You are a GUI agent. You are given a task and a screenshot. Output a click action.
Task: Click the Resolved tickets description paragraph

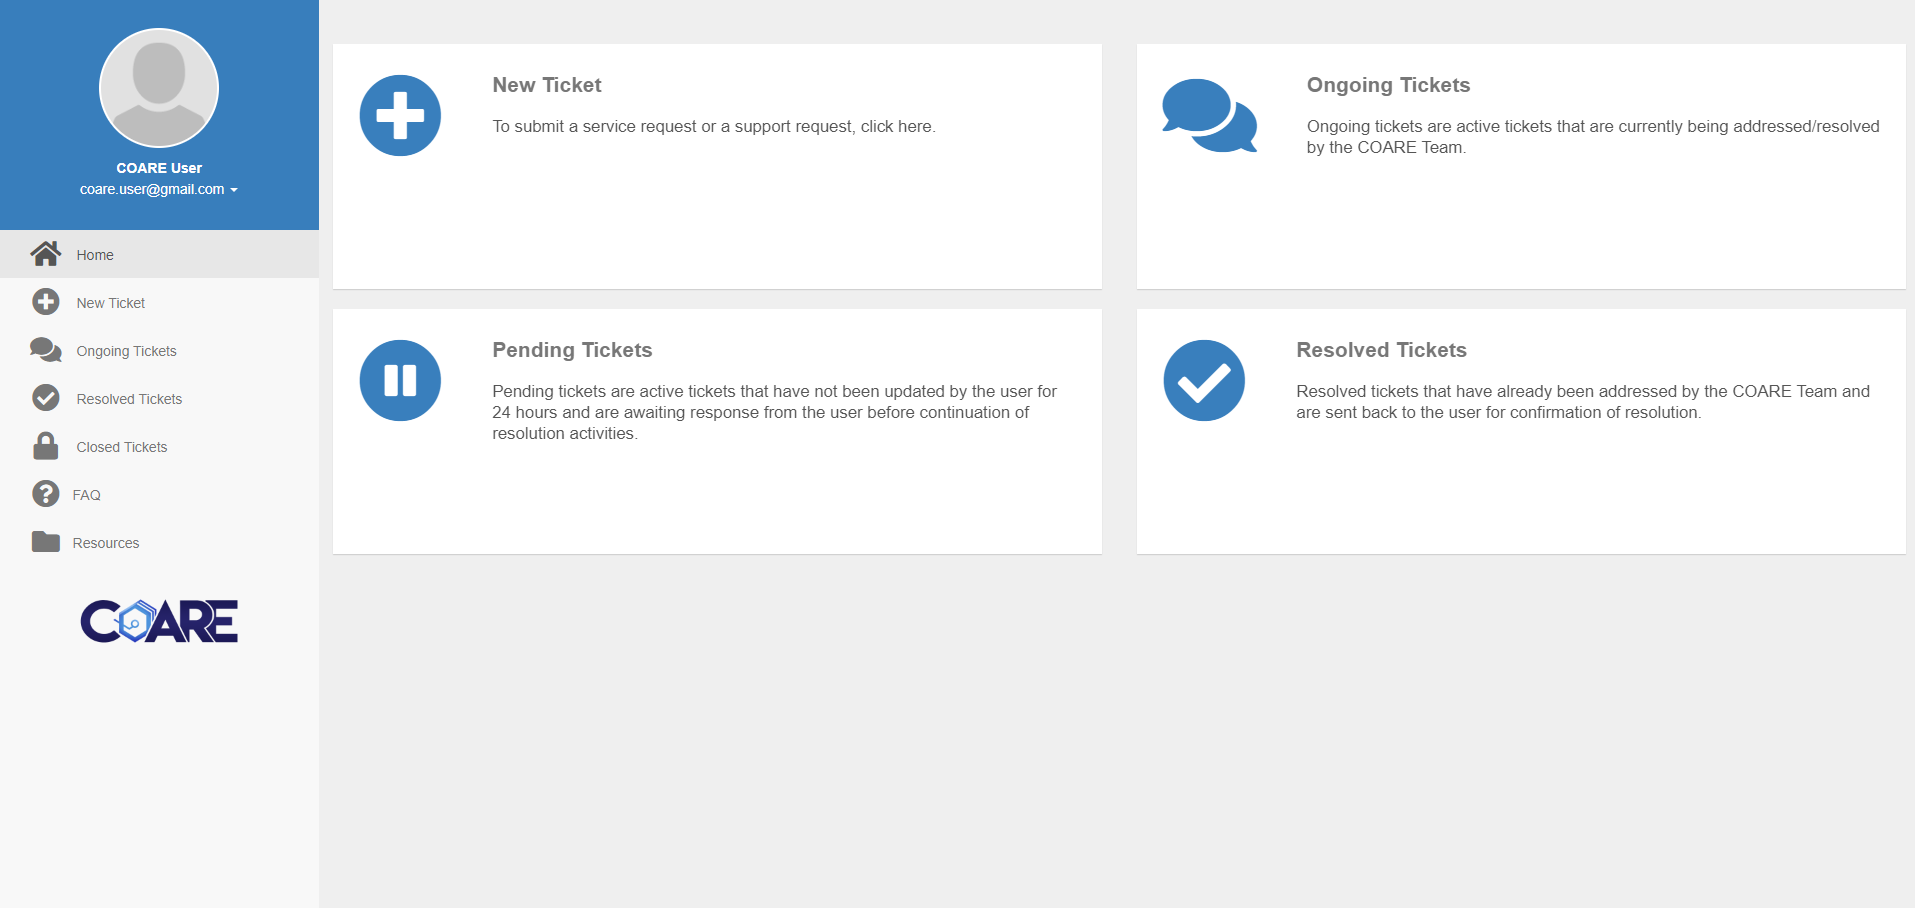(1583, 401)
